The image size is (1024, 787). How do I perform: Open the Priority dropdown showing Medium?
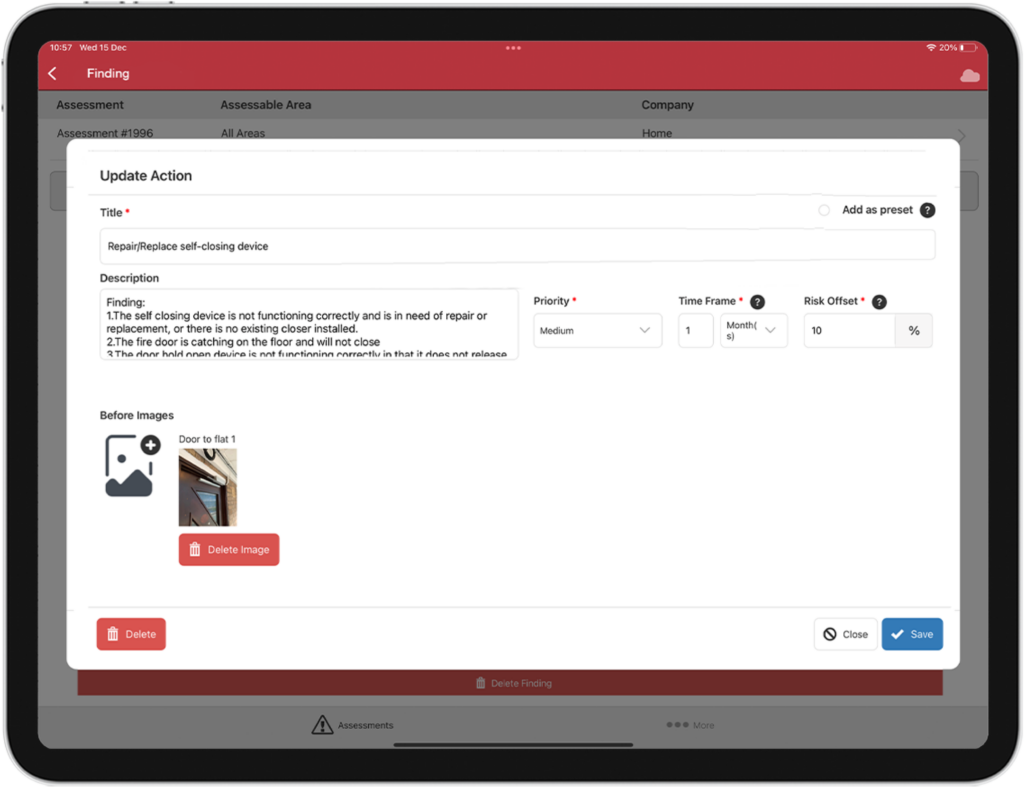coord(597,330)
